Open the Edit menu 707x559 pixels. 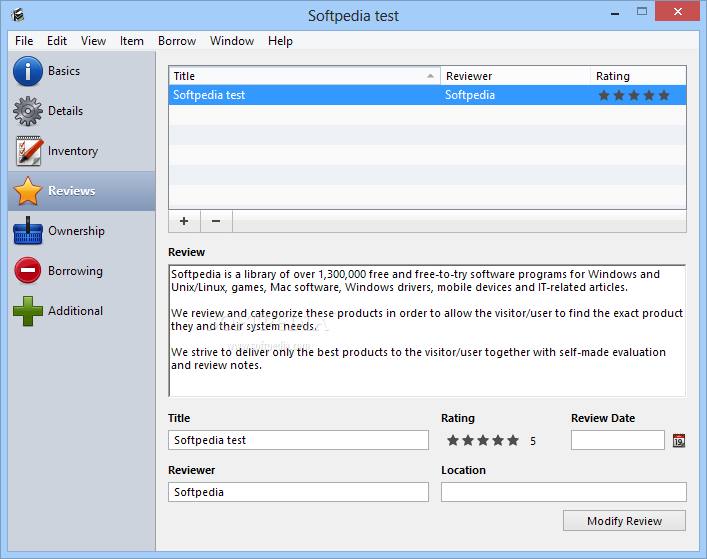(x=57, y=41)
